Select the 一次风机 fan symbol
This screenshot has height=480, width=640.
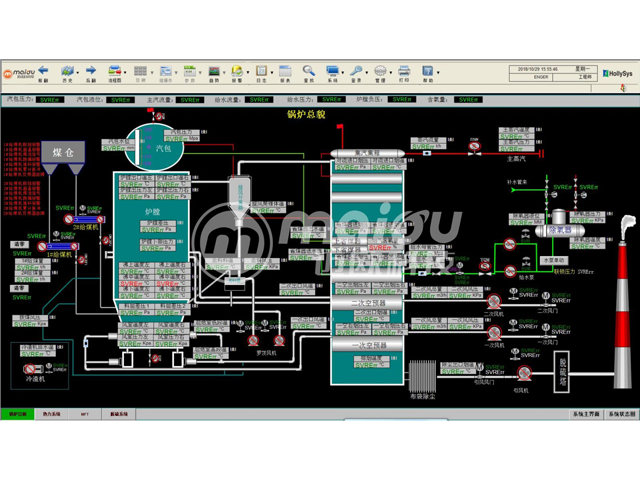point(494,333)
